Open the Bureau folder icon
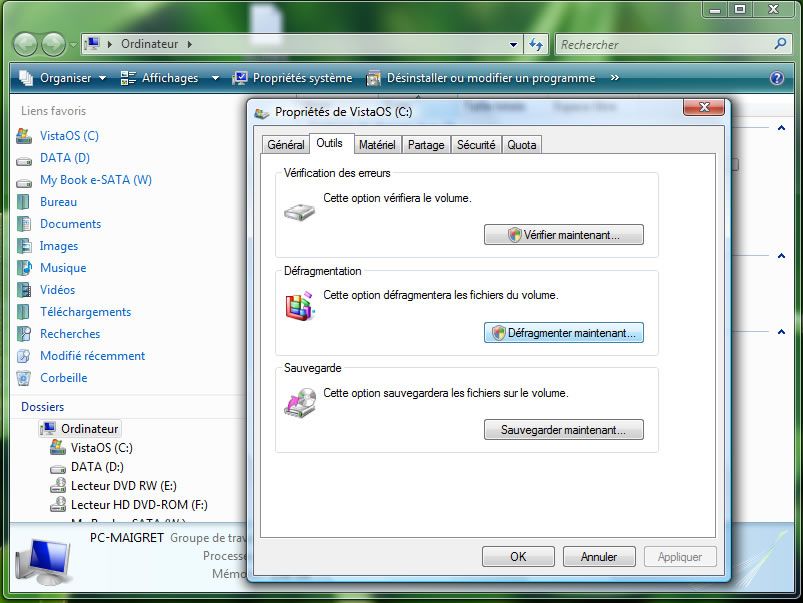 point(23,202)
